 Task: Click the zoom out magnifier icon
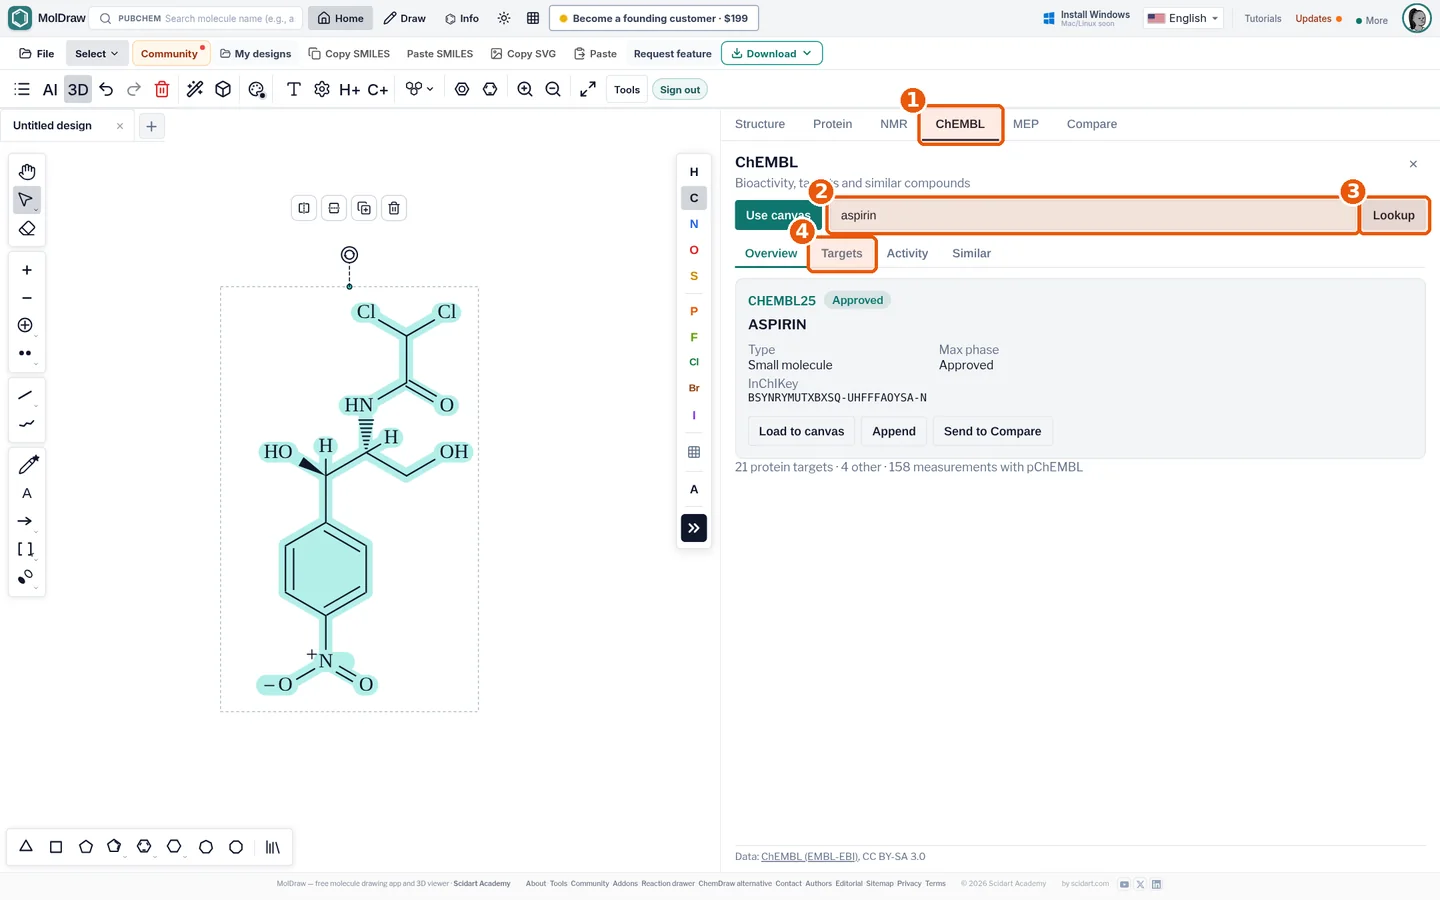[553, 90]
